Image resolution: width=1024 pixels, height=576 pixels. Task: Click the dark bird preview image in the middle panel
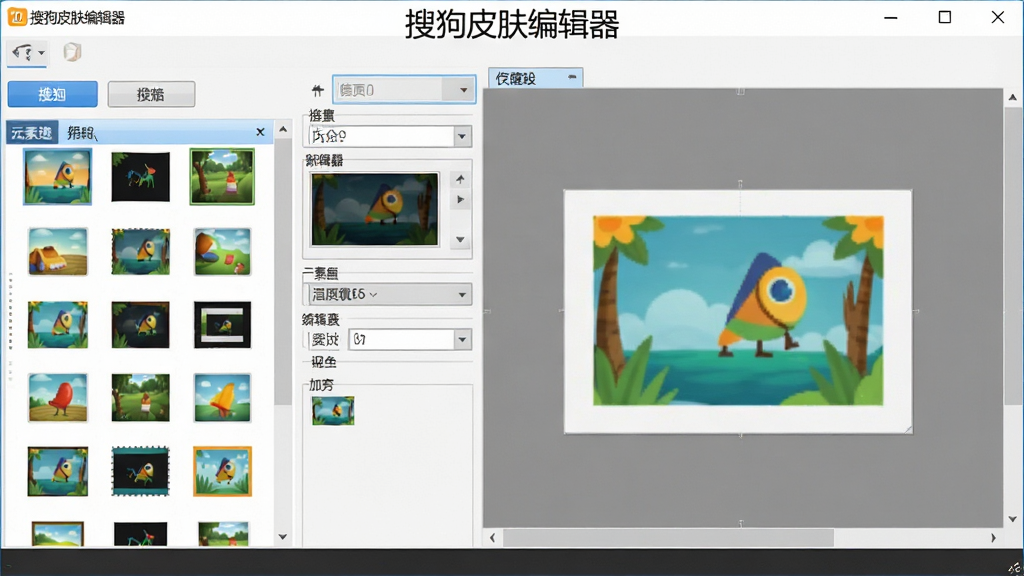(375, 209)
